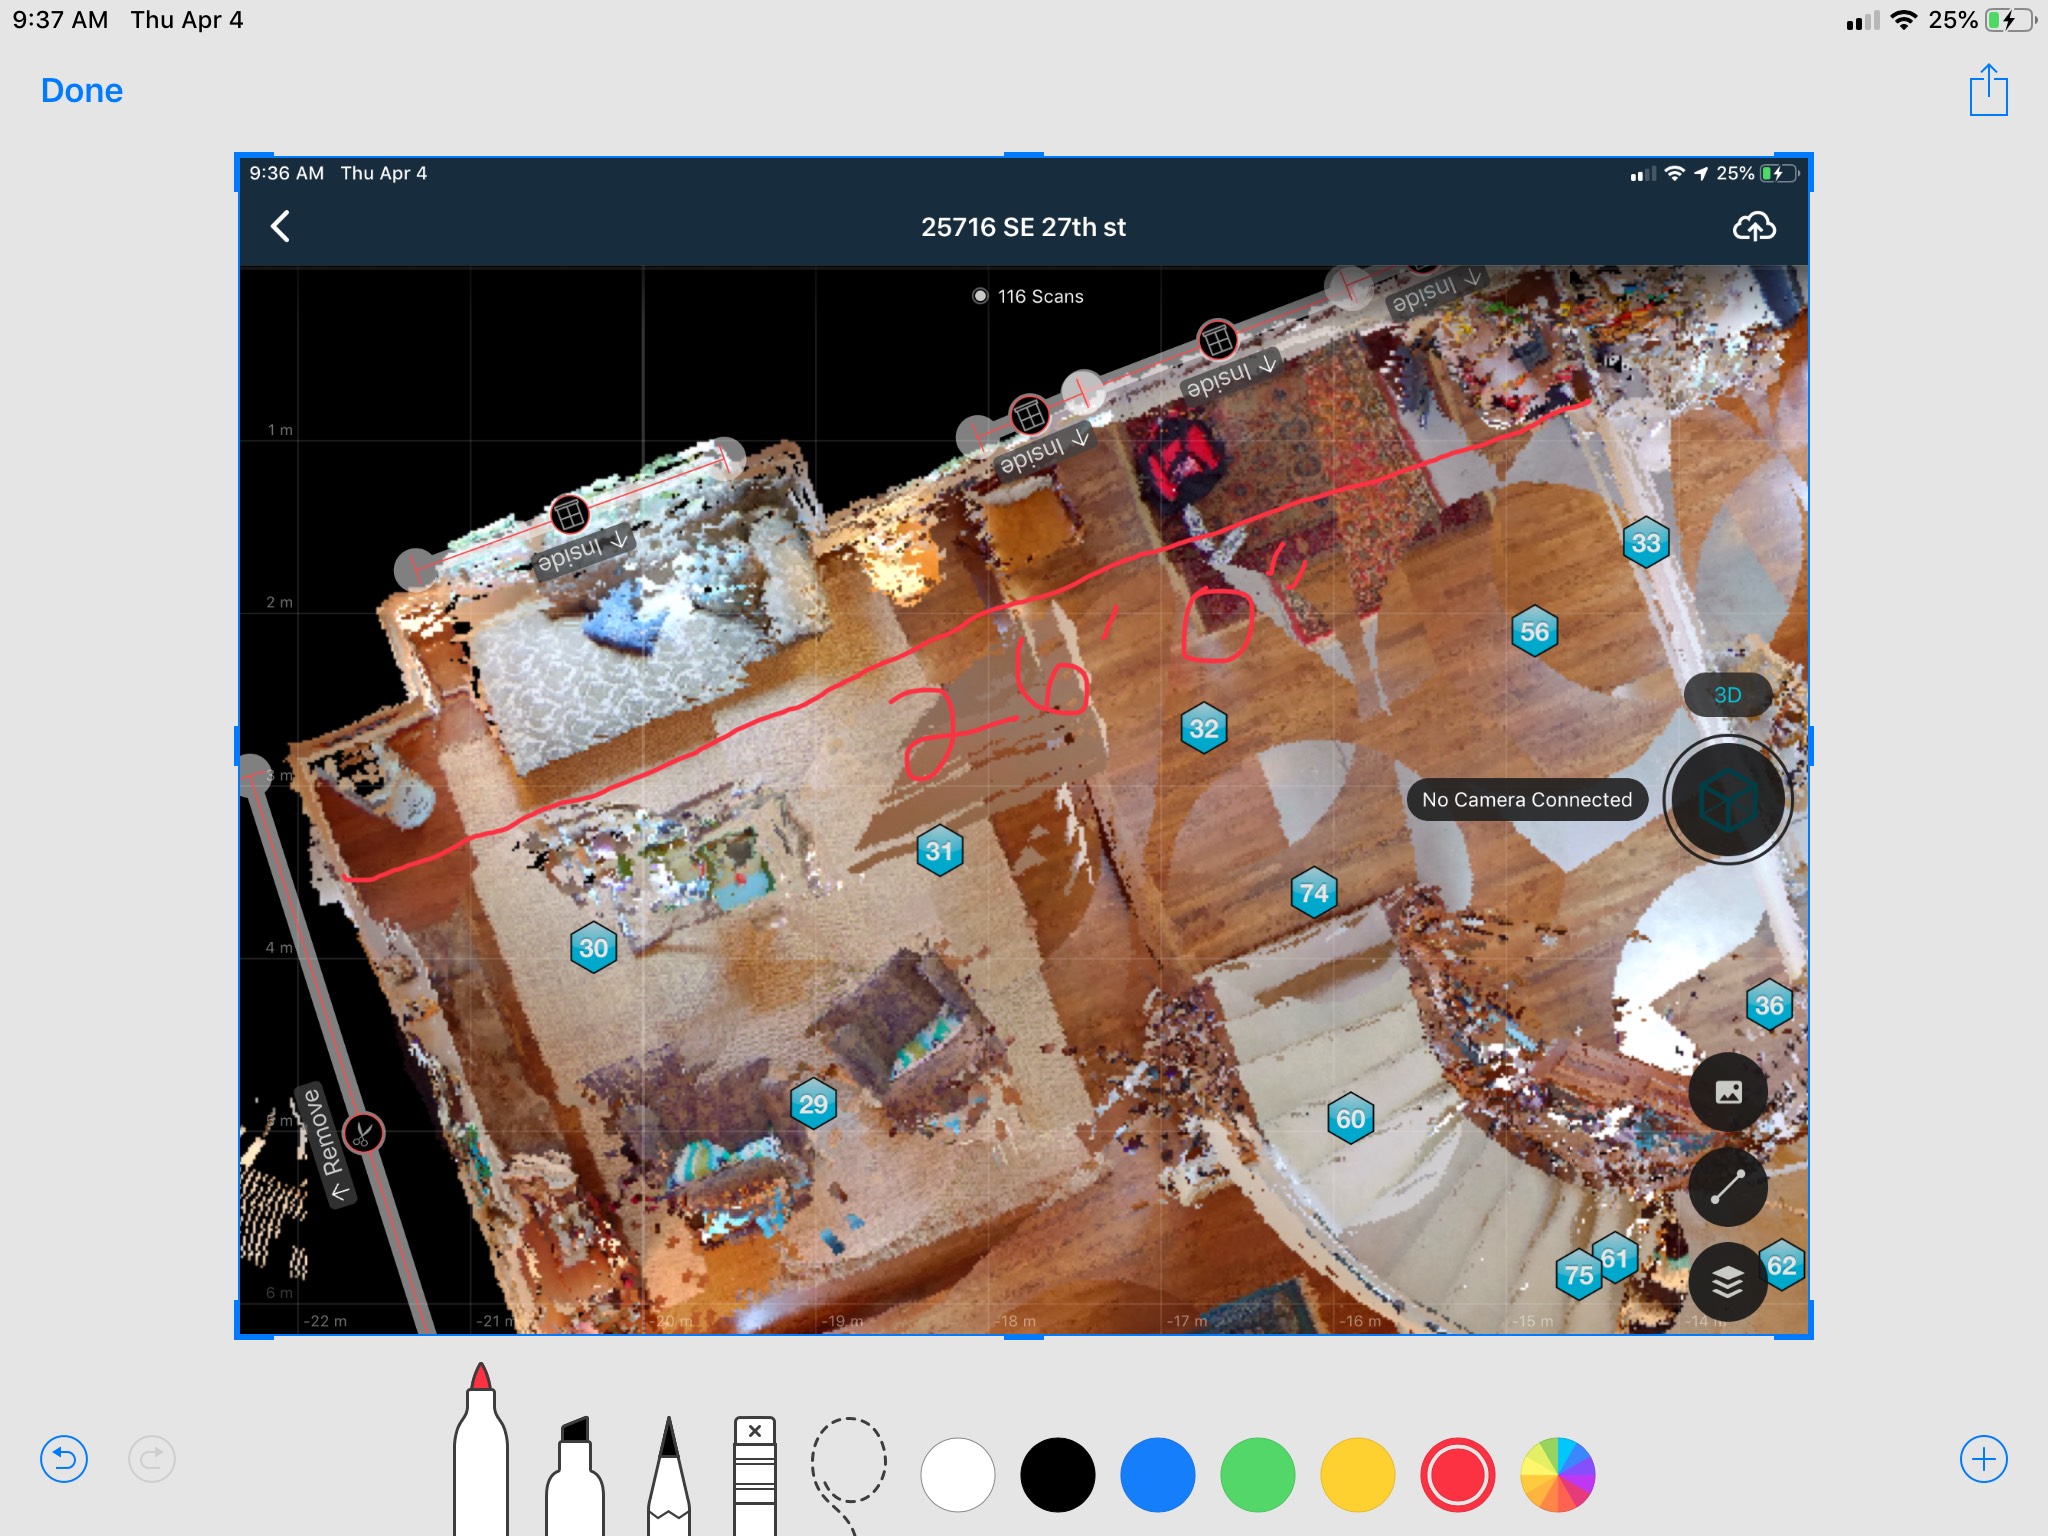Tap the No Camera Connected label
The width and height of the screenshot is (2048, 1536).
(1527, 799)
